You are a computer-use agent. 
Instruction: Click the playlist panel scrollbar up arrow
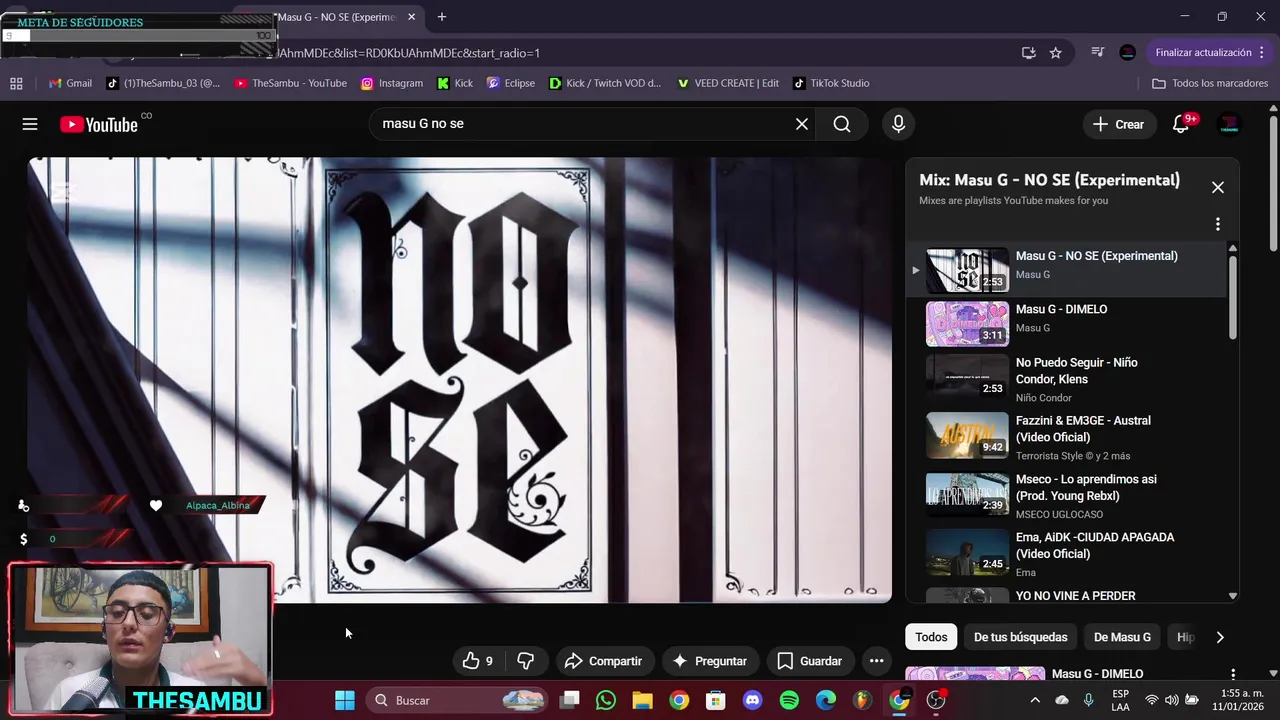[x=1233, y=248]
